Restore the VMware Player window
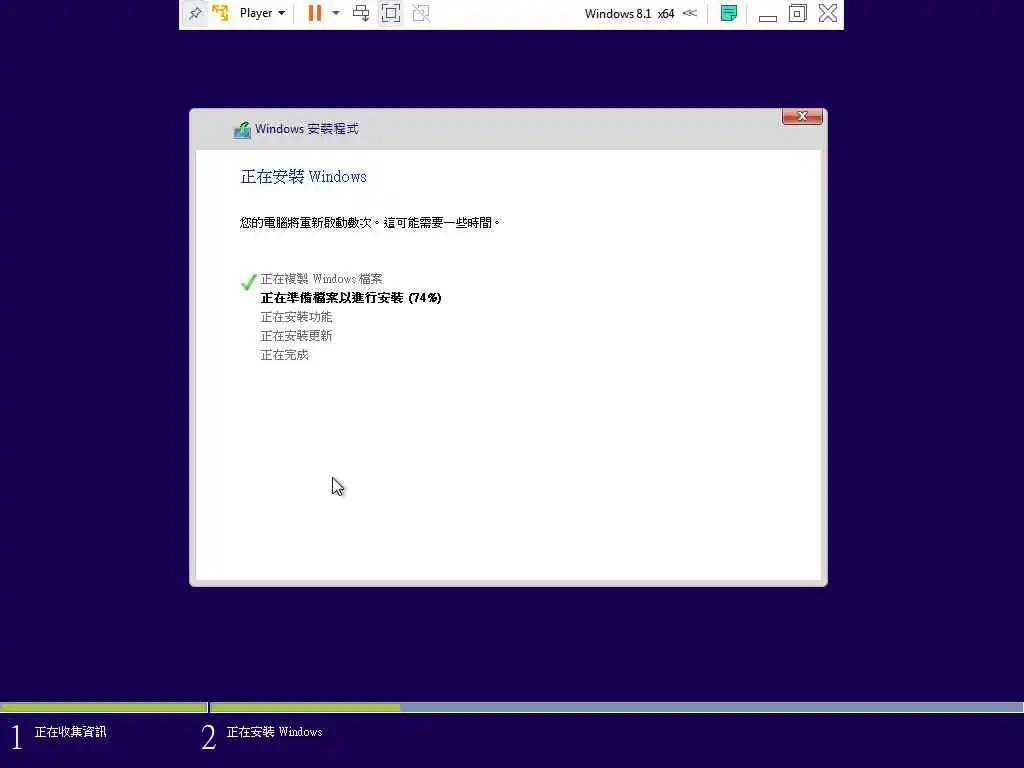This screenshot has width=1024, height=768. coord(797,13)
